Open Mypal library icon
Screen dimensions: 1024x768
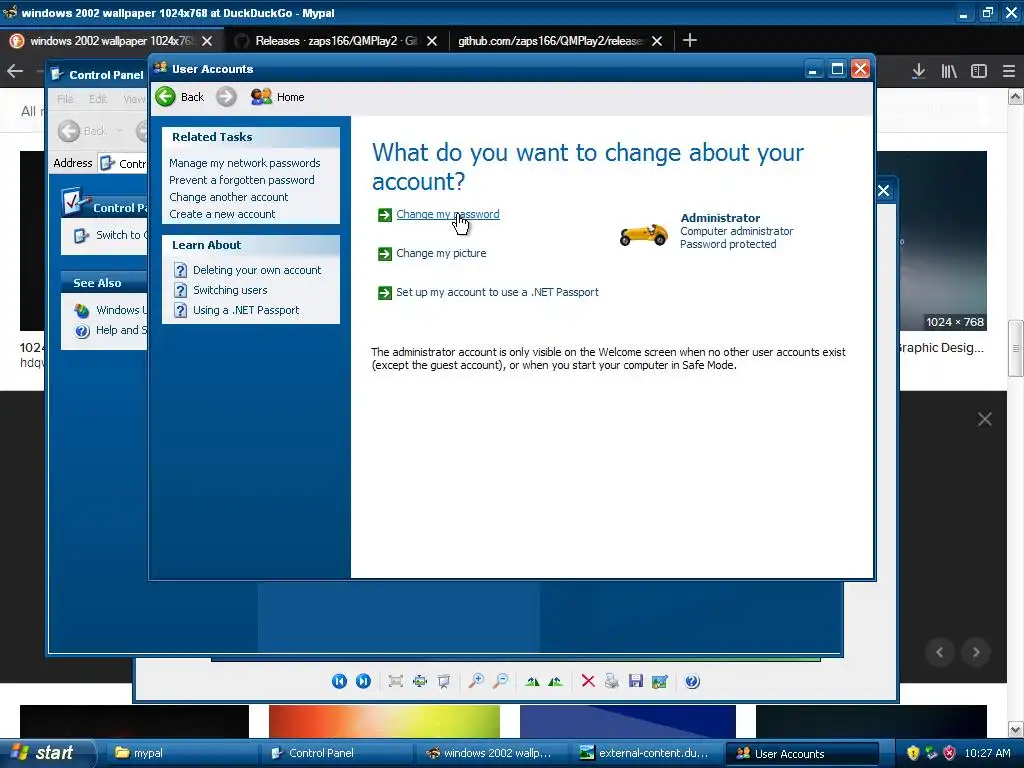(x=949, y=71)
